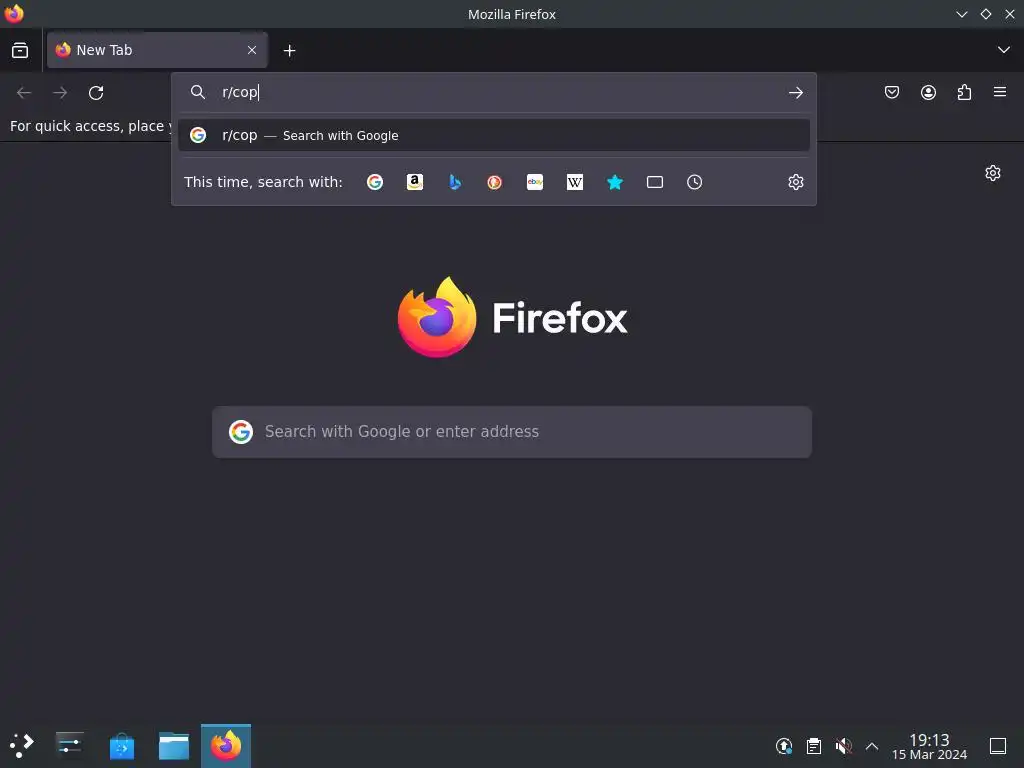1024x768 pixels.
Task: Search this time with eBay
Action: pyautogui.click(x=535, y=182)
